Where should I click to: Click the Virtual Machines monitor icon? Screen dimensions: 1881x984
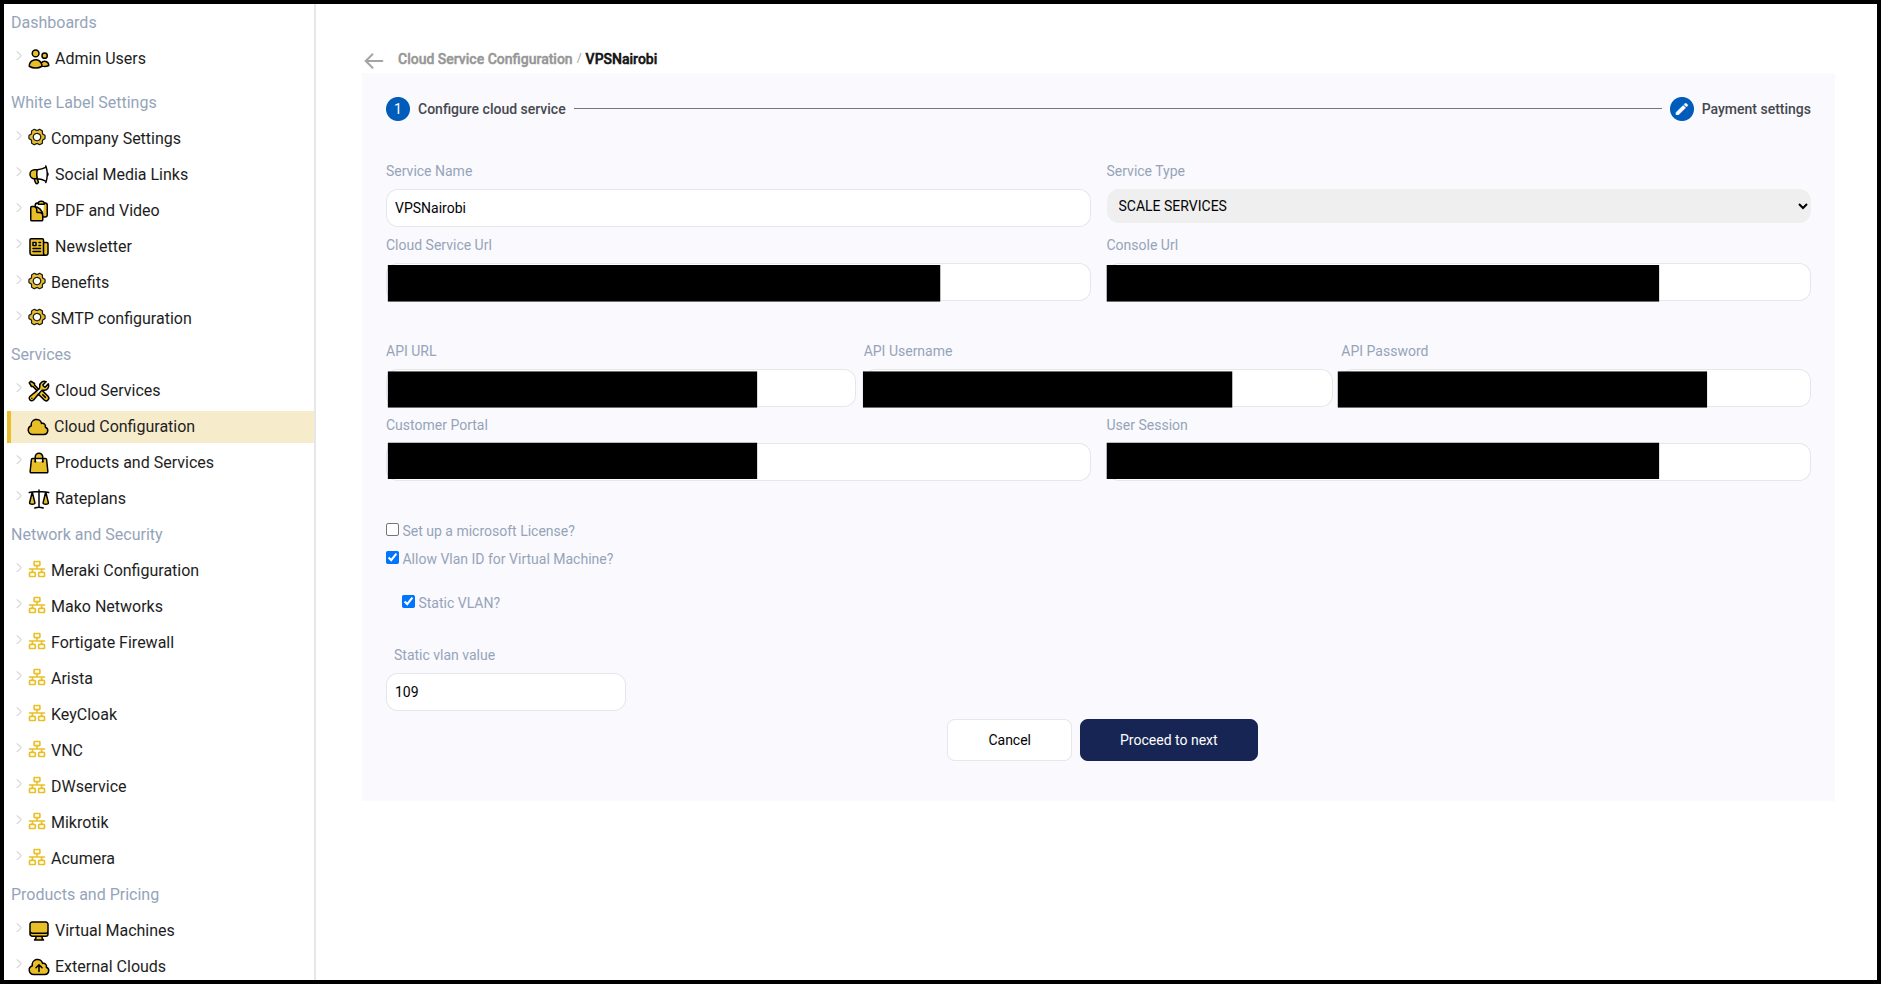point(39,931)
